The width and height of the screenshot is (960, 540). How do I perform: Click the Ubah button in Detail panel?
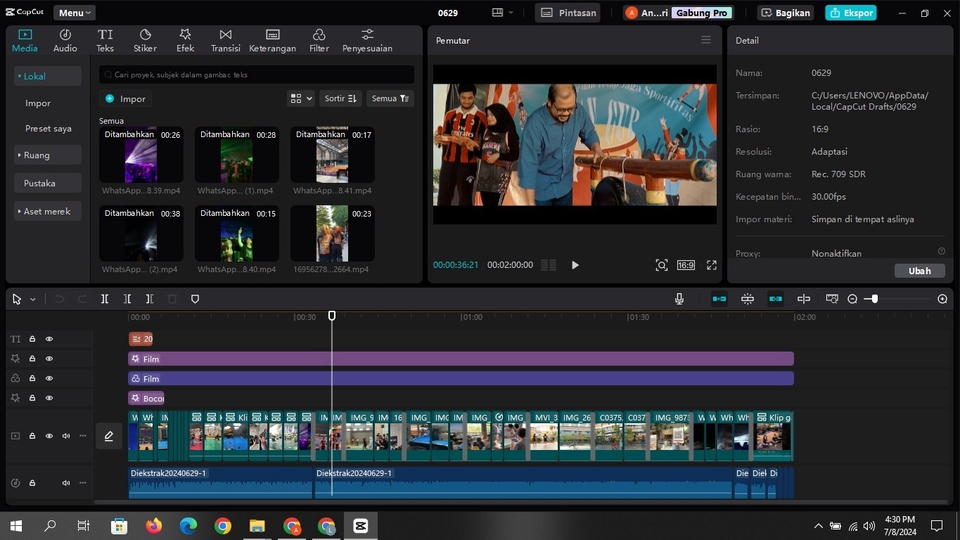(x=919, y=271)
